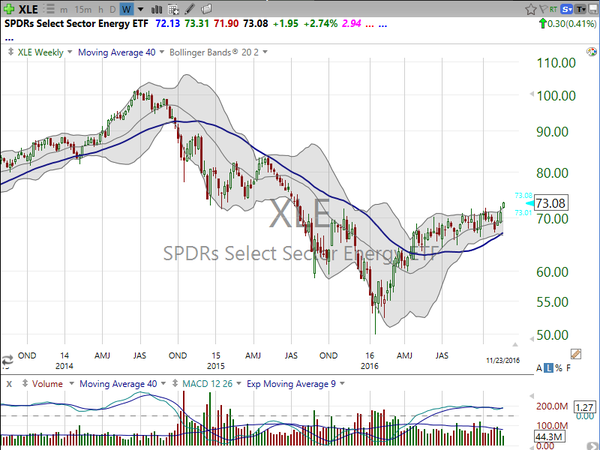Viewport: 600px width, 450px height.
Task: Open the XLE Weekly plot dropdown
Action: [70, 52]
